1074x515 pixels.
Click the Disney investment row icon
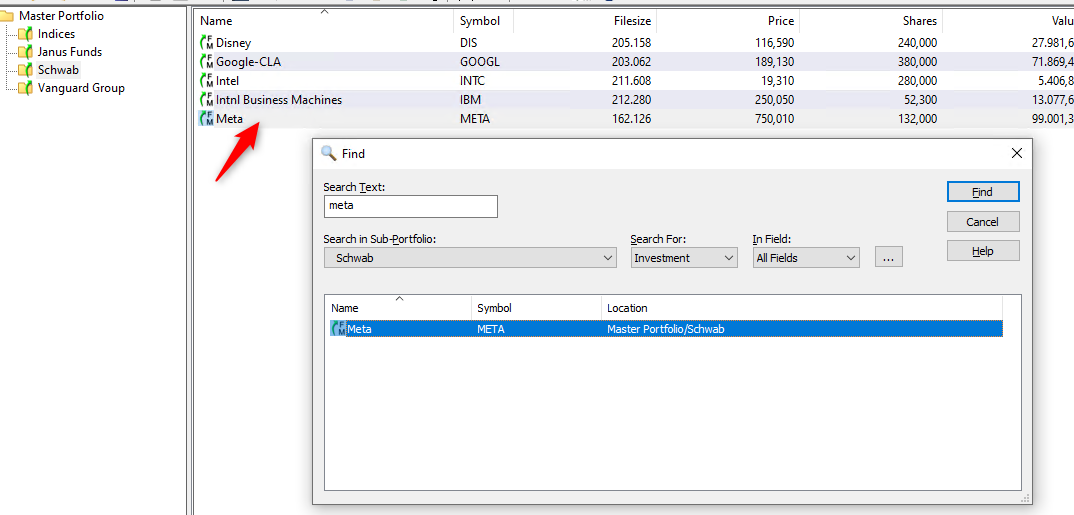pos(206,42)
